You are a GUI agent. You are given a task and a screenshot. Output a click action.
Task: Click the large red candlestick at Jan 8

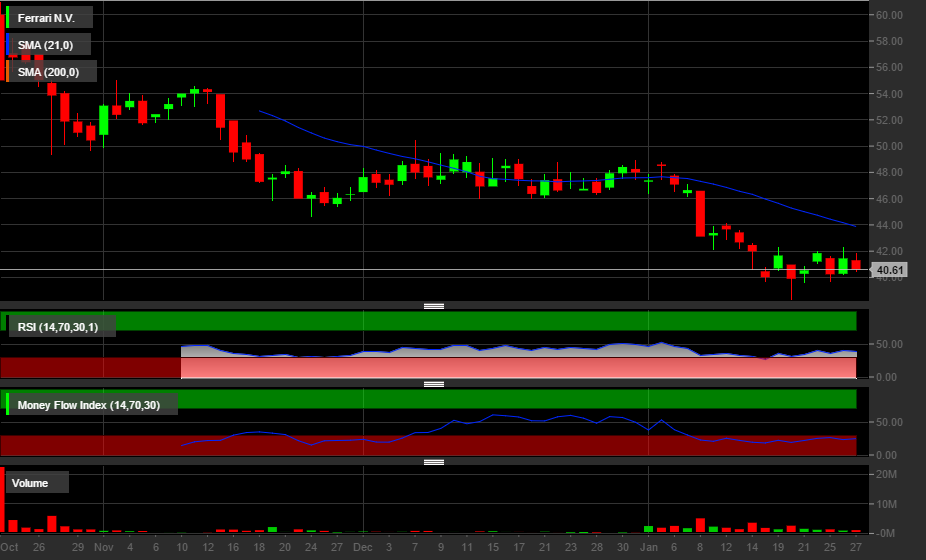tap(700, 214)
